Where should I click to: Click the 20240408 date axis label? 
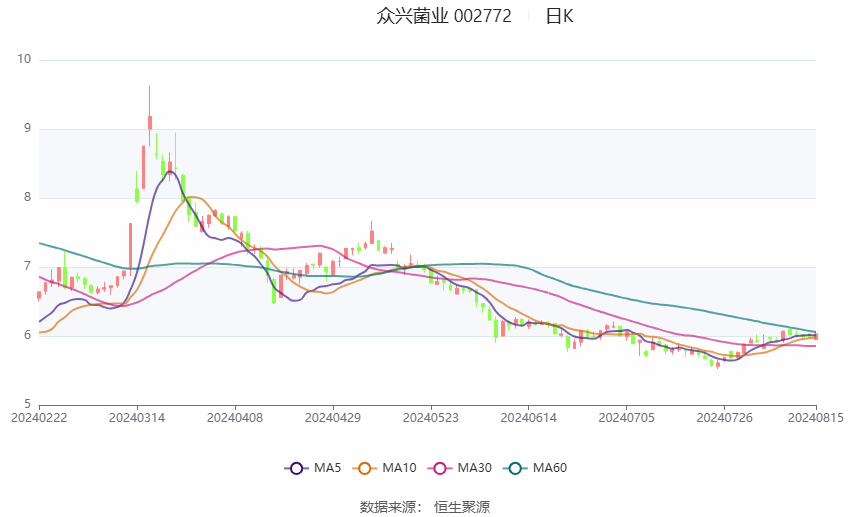pos(235,418)
